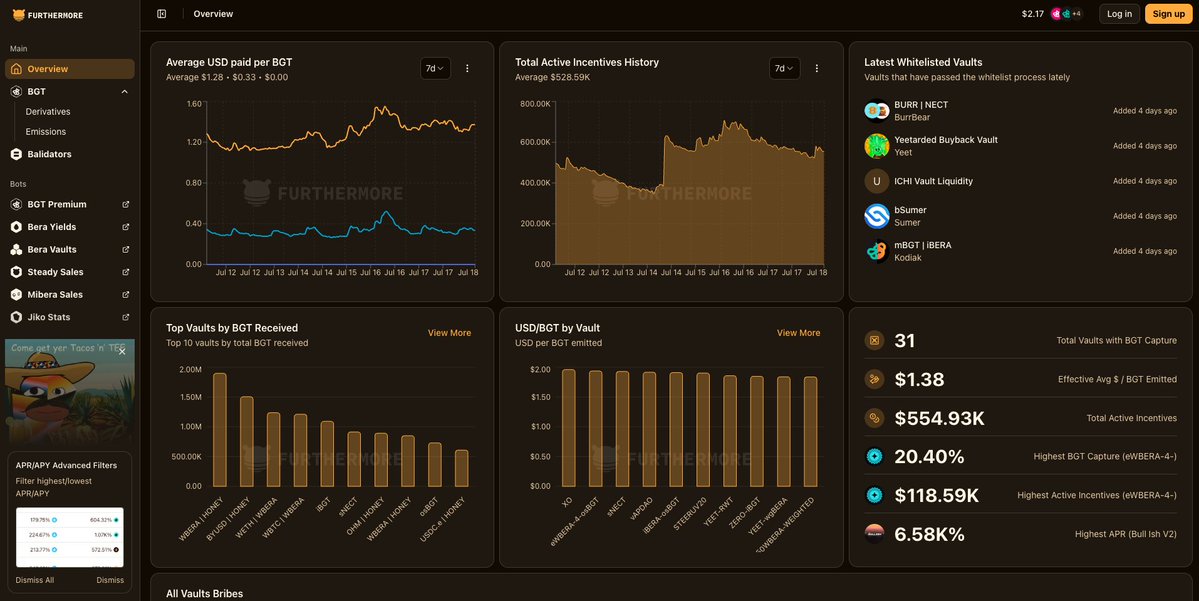The image size is (1199, 601).
Task: Click the APR/APY filters preview thumbnail
Action: pyautogui.click(x=70, y=537)
